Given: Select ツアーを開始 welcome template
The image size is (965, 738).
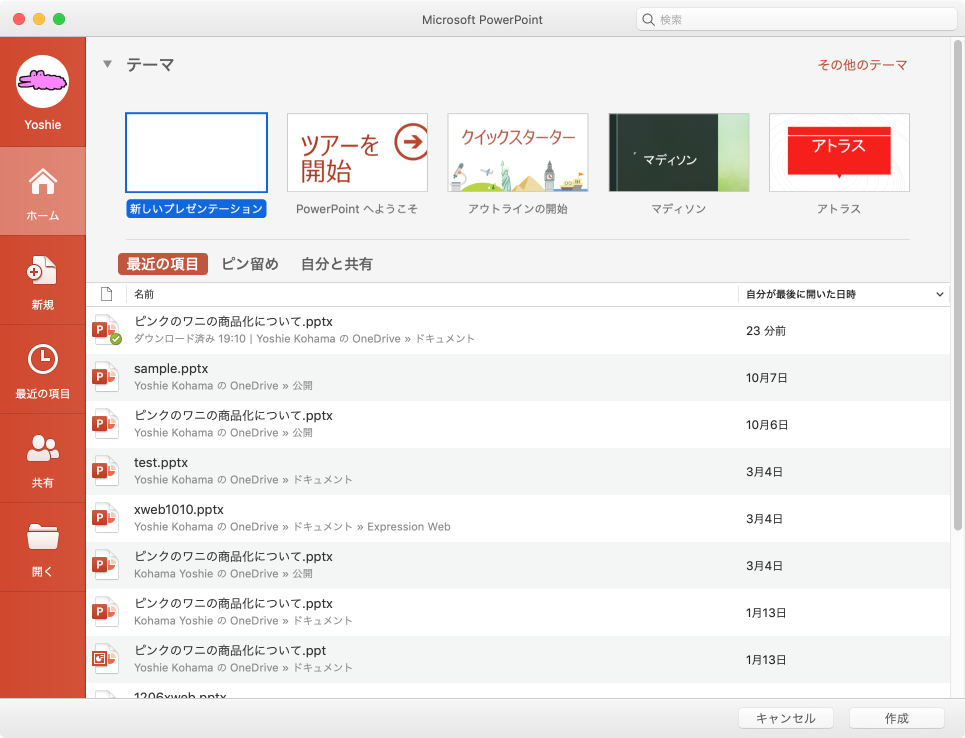Looking at the screenshot, I should [x=358, y=152].
